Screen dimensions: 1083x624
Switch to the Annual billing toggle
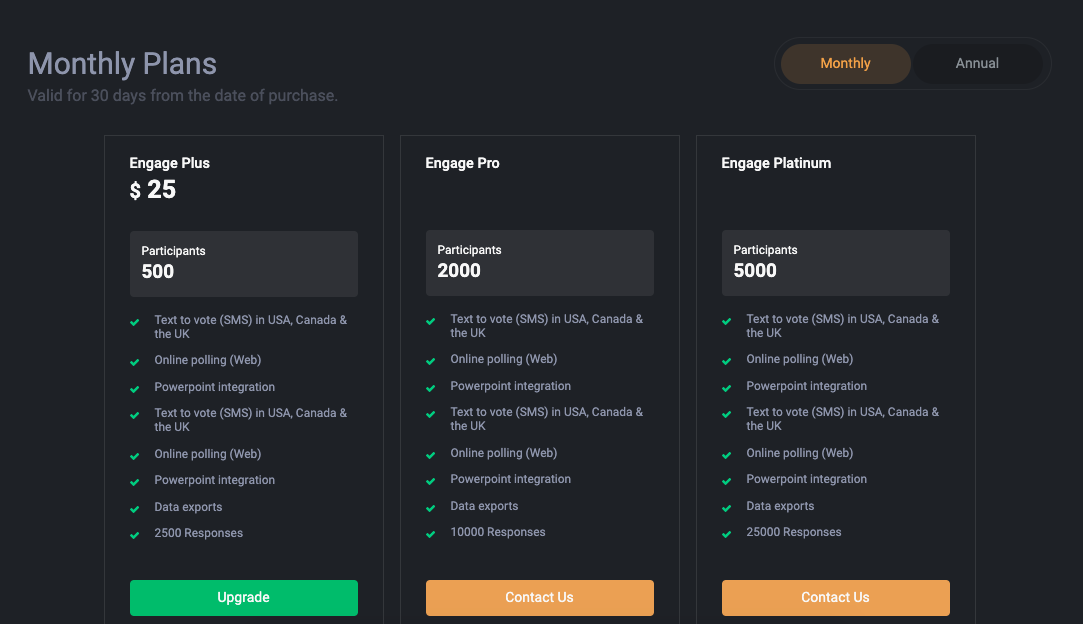pyautogui.click(x=977, y=64)
